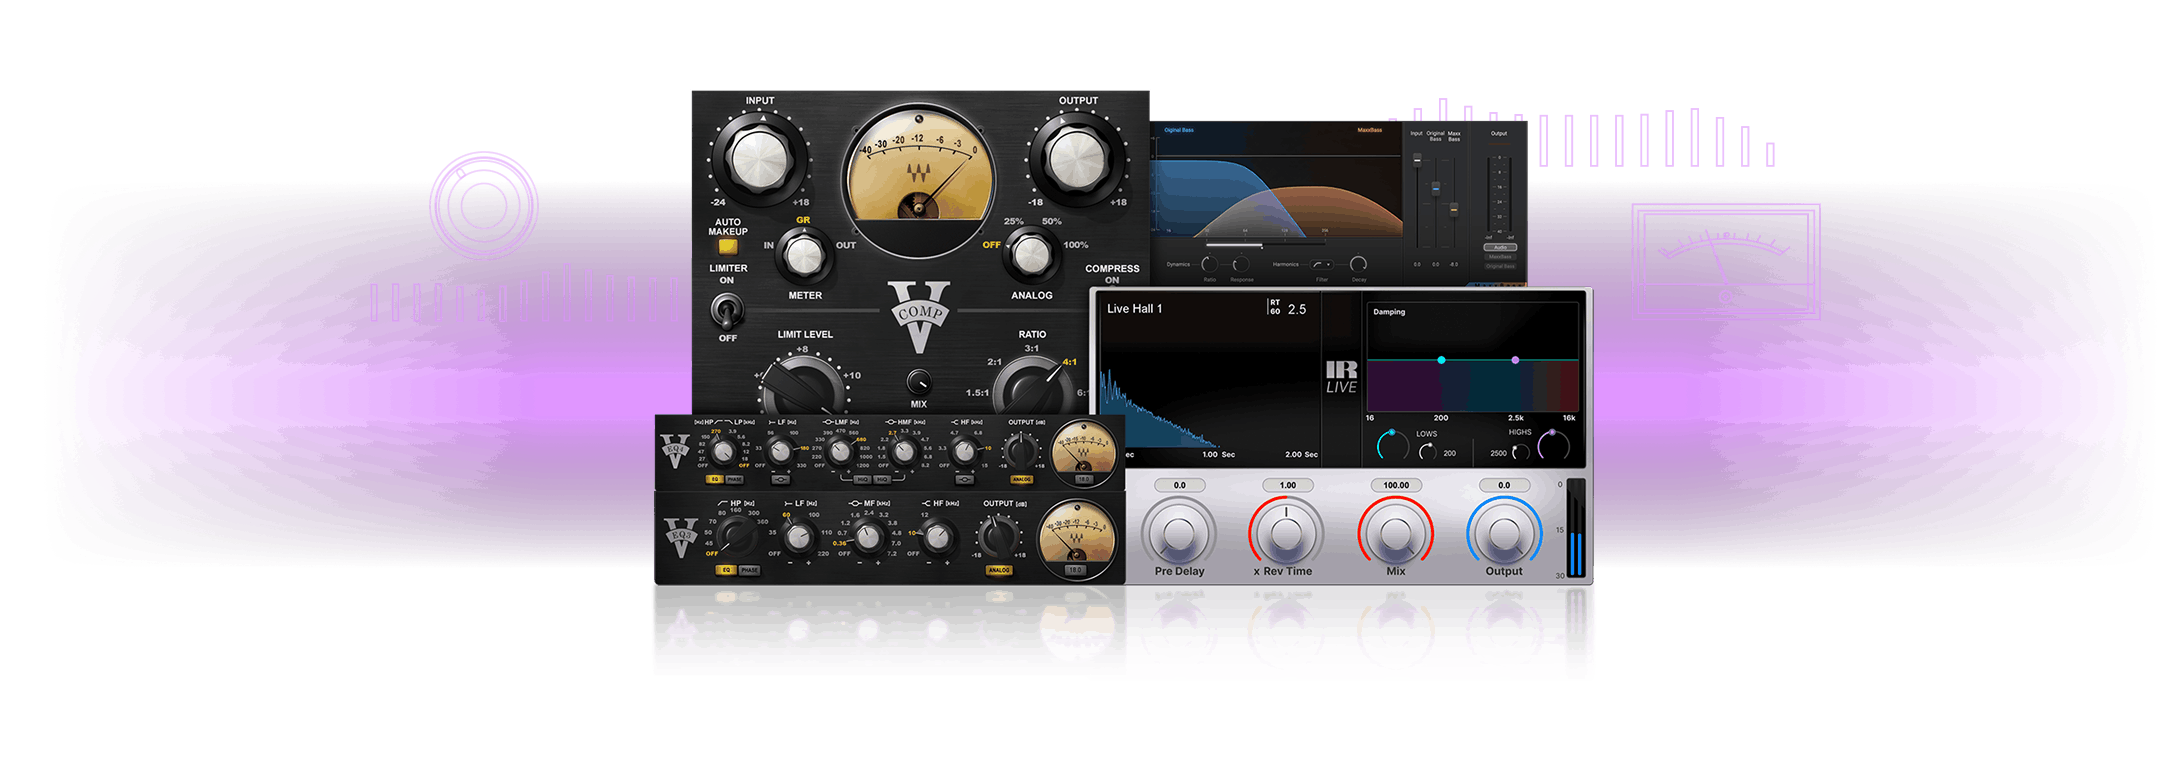The image size is (2161, 780).
Task: Click the MaxxBass Dynamics Ratio knob
Action: coord(1209,264)
